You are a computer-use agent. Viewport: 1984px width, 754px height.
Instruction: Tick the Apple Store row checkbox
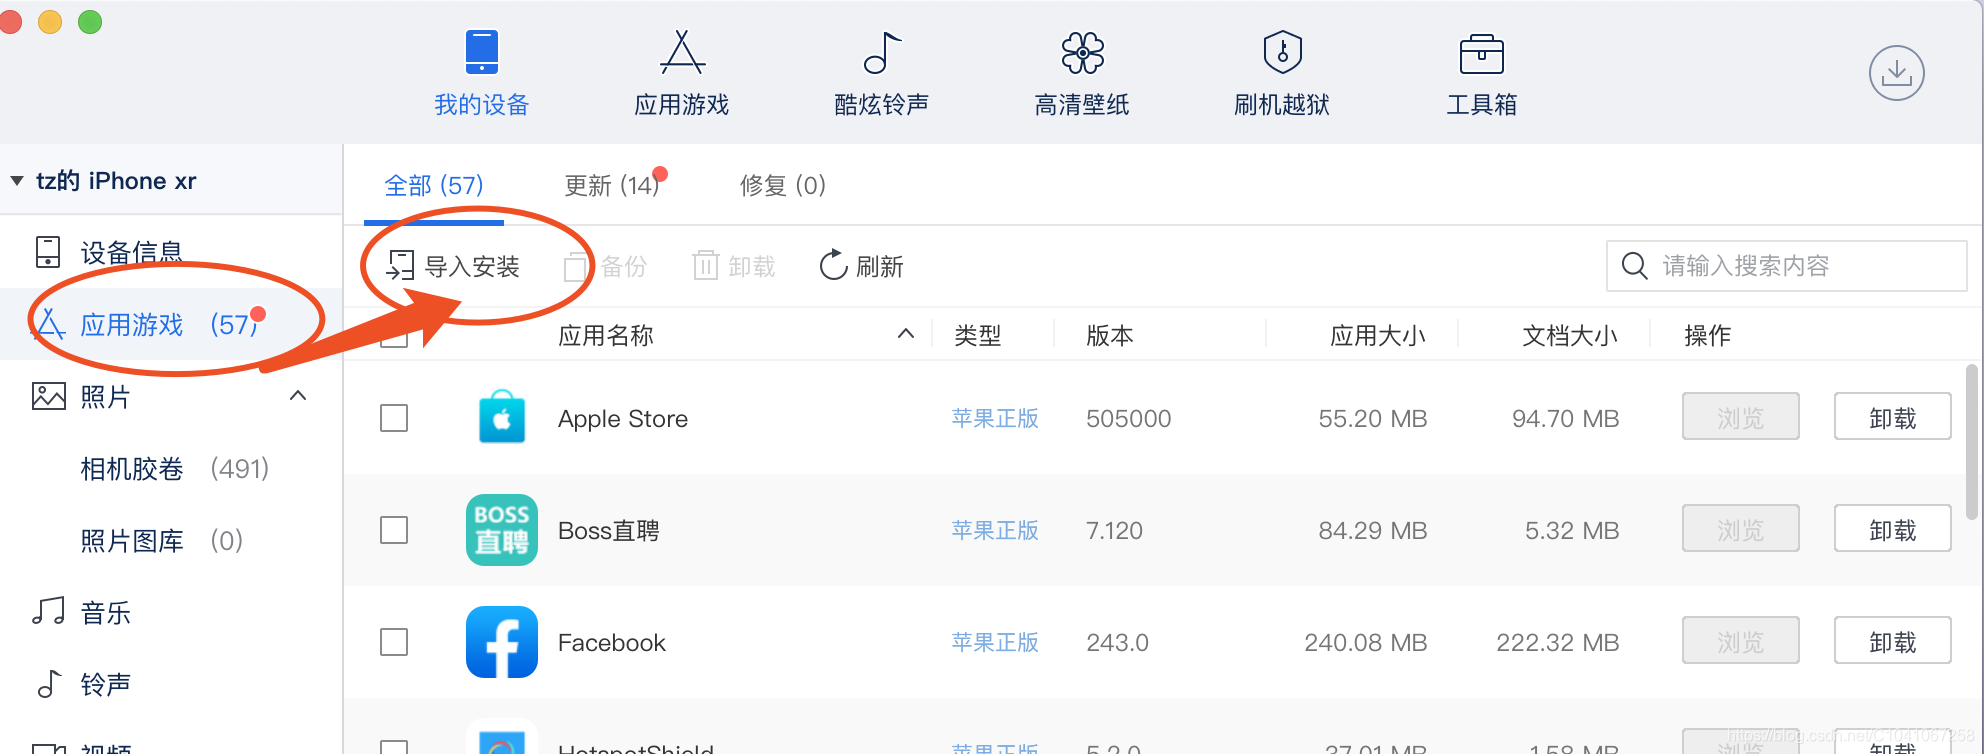coord(394,418)
